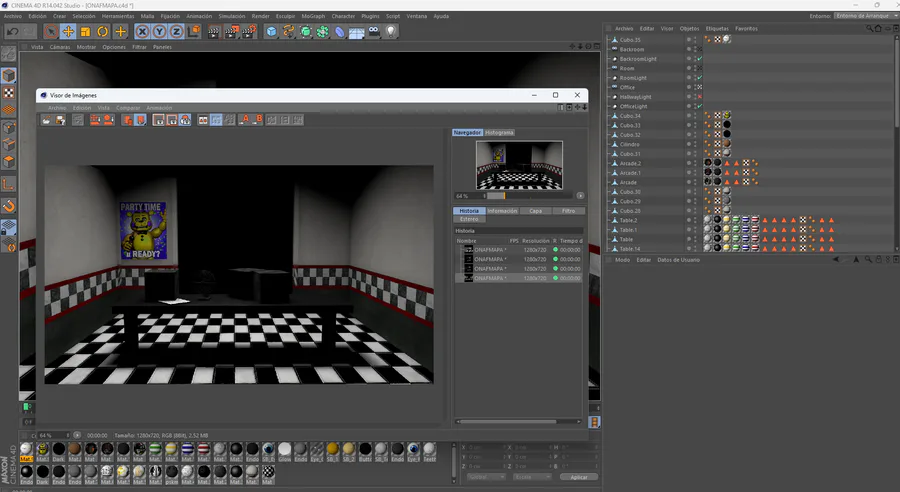The height and width of the screenshot is (492, 900).
Task: Switch to the Estéreo tab
Action: click(x=469, y=219)
